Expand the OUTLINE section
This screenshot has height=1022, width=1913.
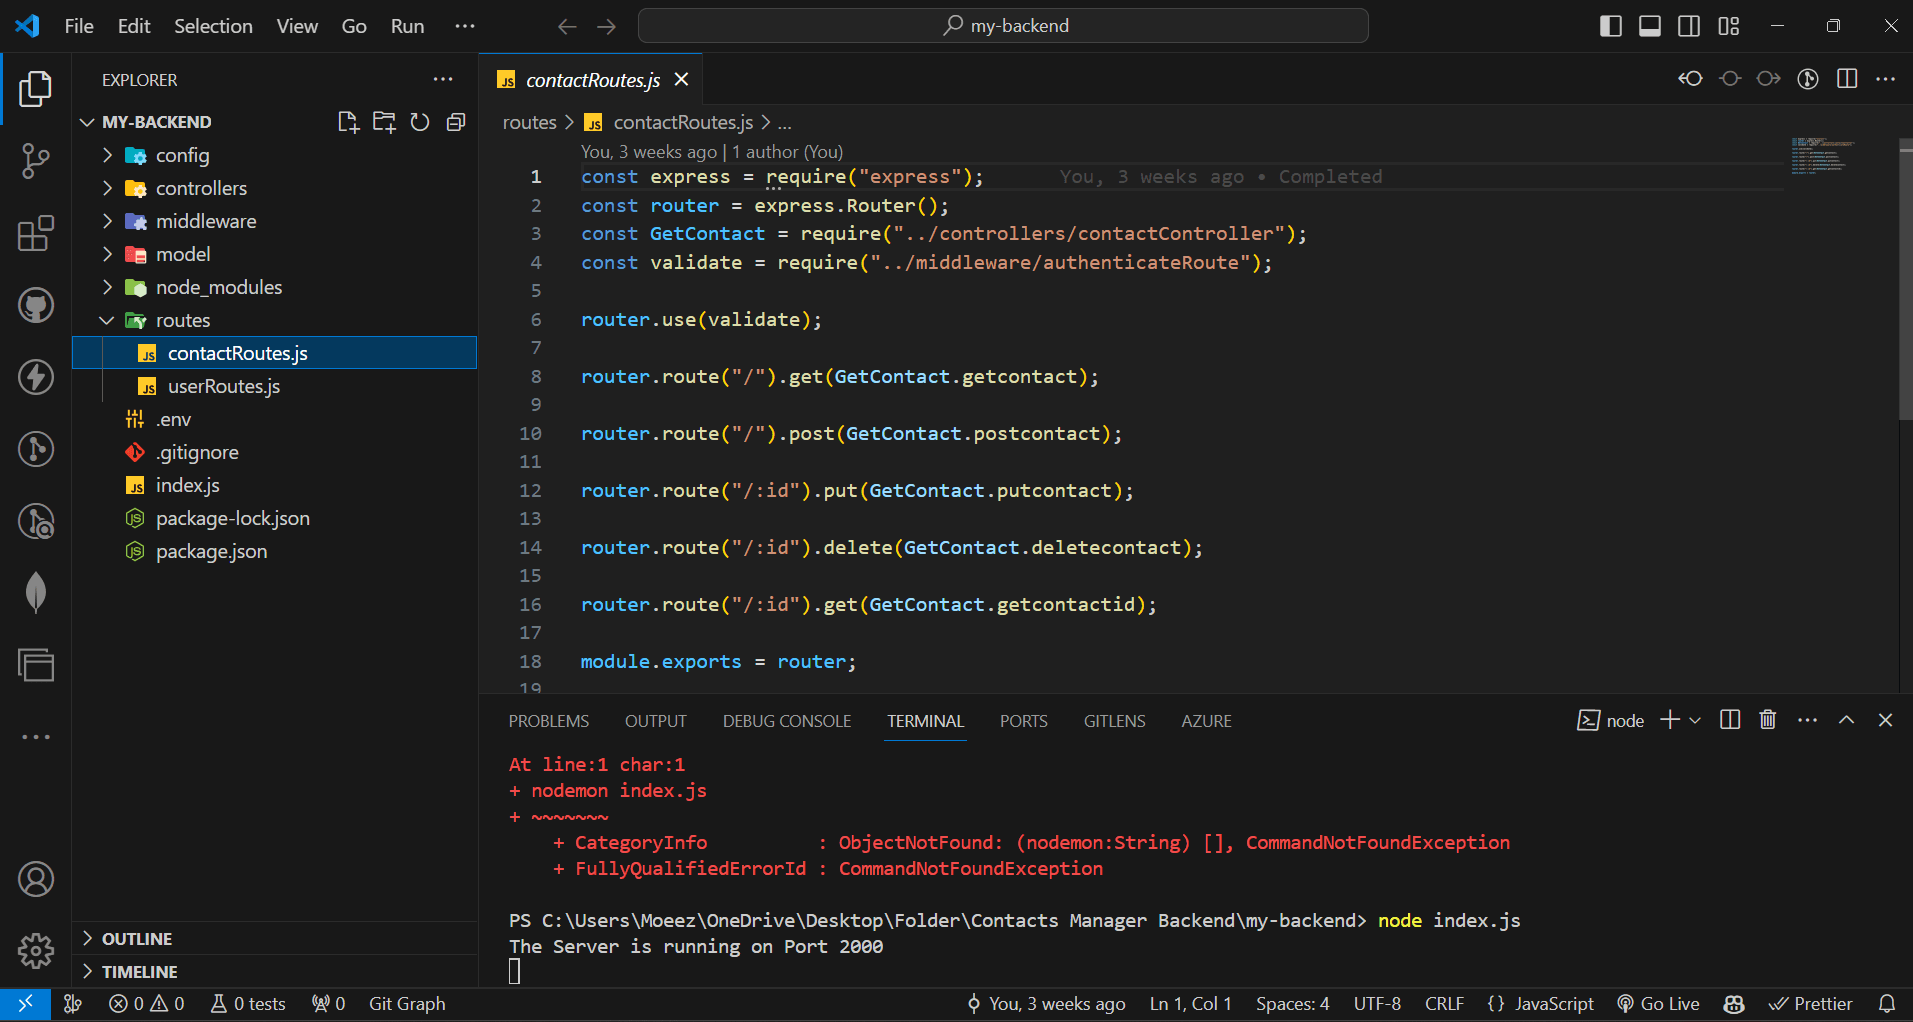pos(137,938)
